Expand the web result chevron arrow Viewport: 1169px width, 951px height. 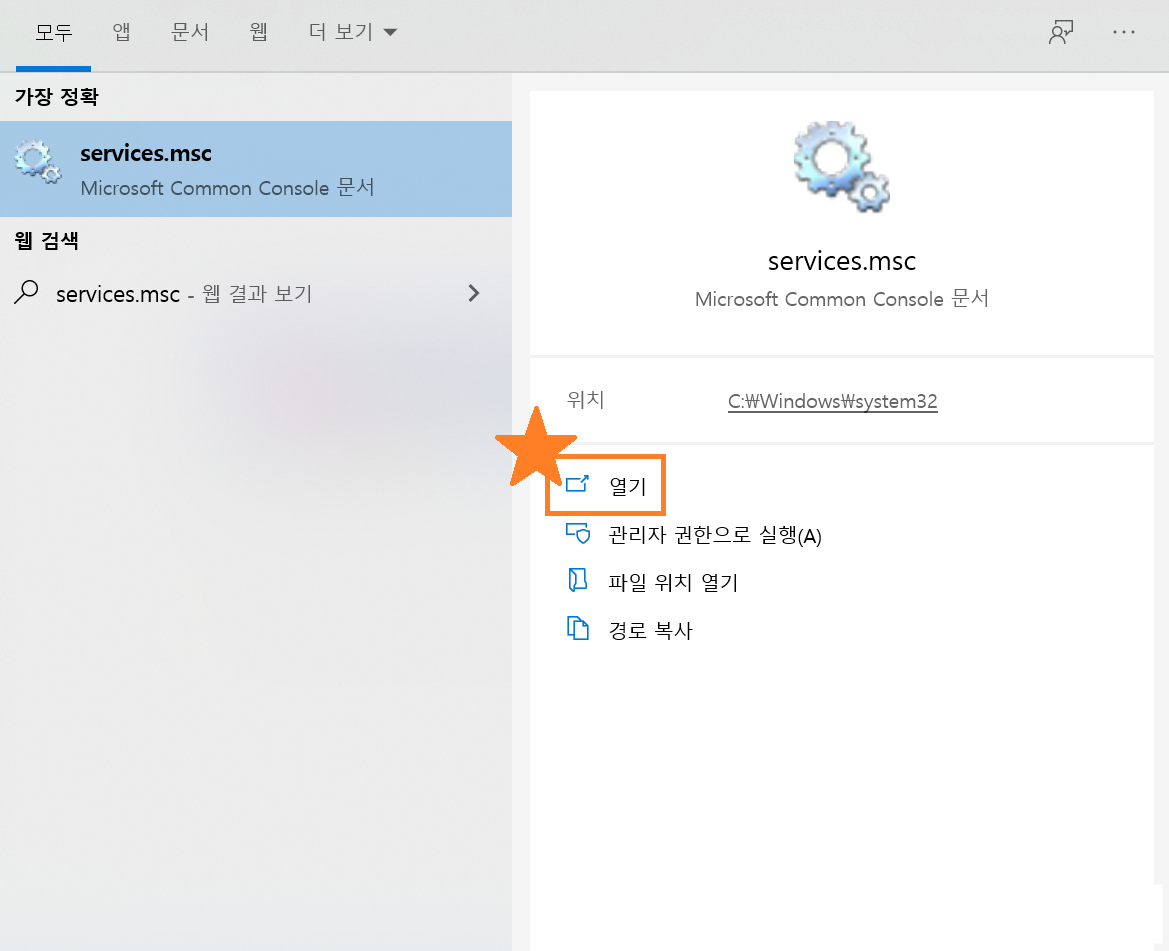point(473,293)
